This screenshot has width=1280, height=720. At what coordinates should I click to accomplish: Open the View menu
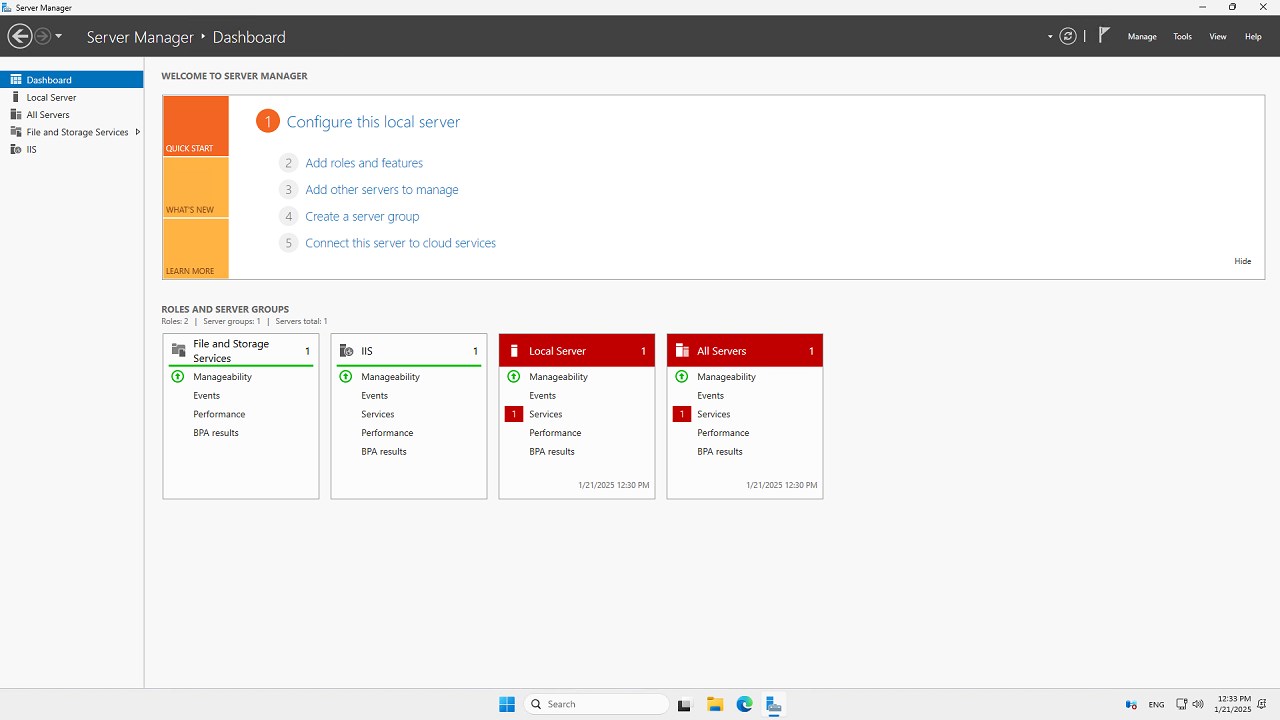tap(1218, 36)
